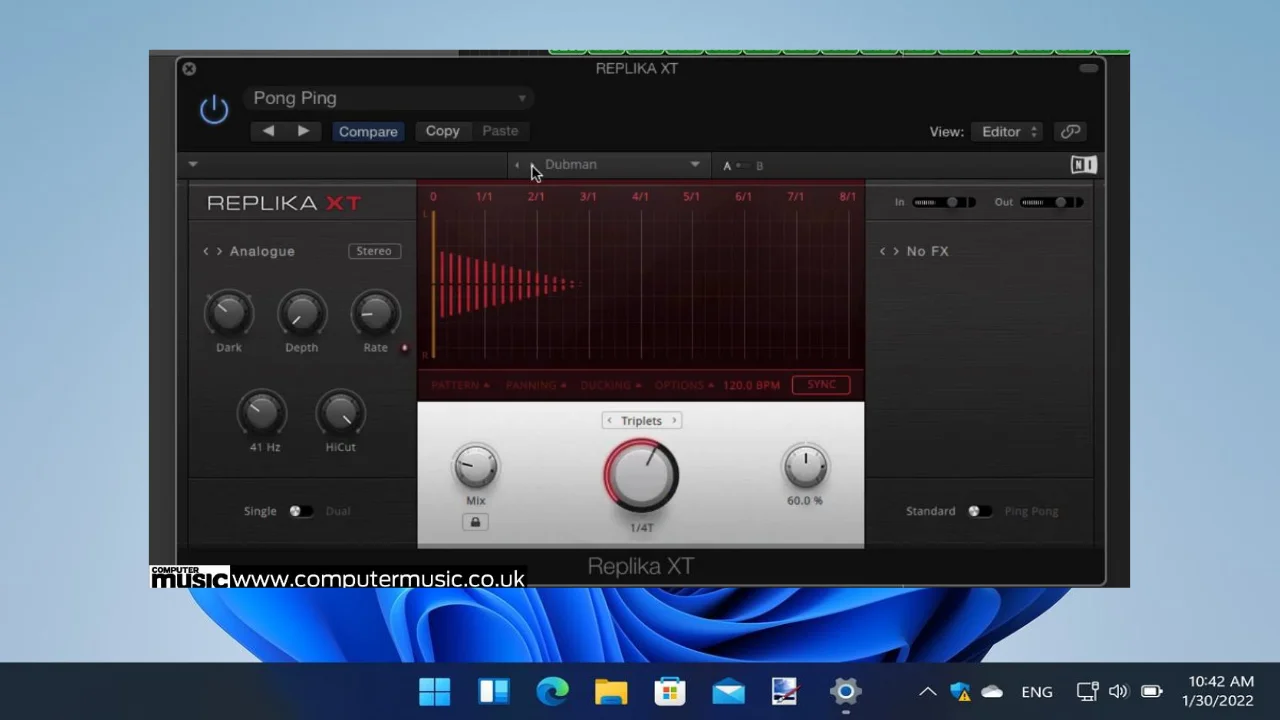Click the 60.0 % feedback knob

coord(805,467)
